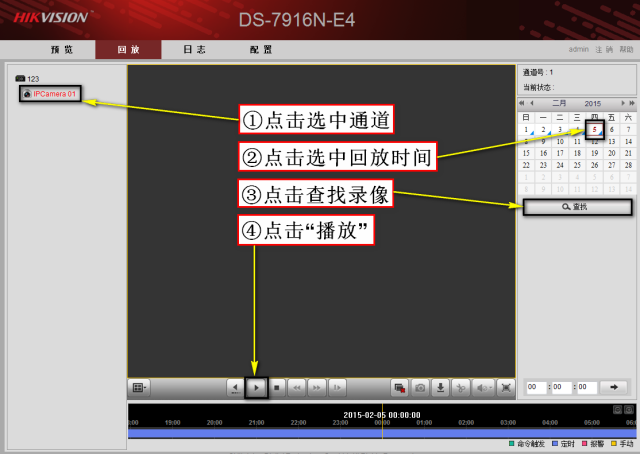Click the admin user link
The width and height of the screenshot is (640, 454).
coord(579,49)
